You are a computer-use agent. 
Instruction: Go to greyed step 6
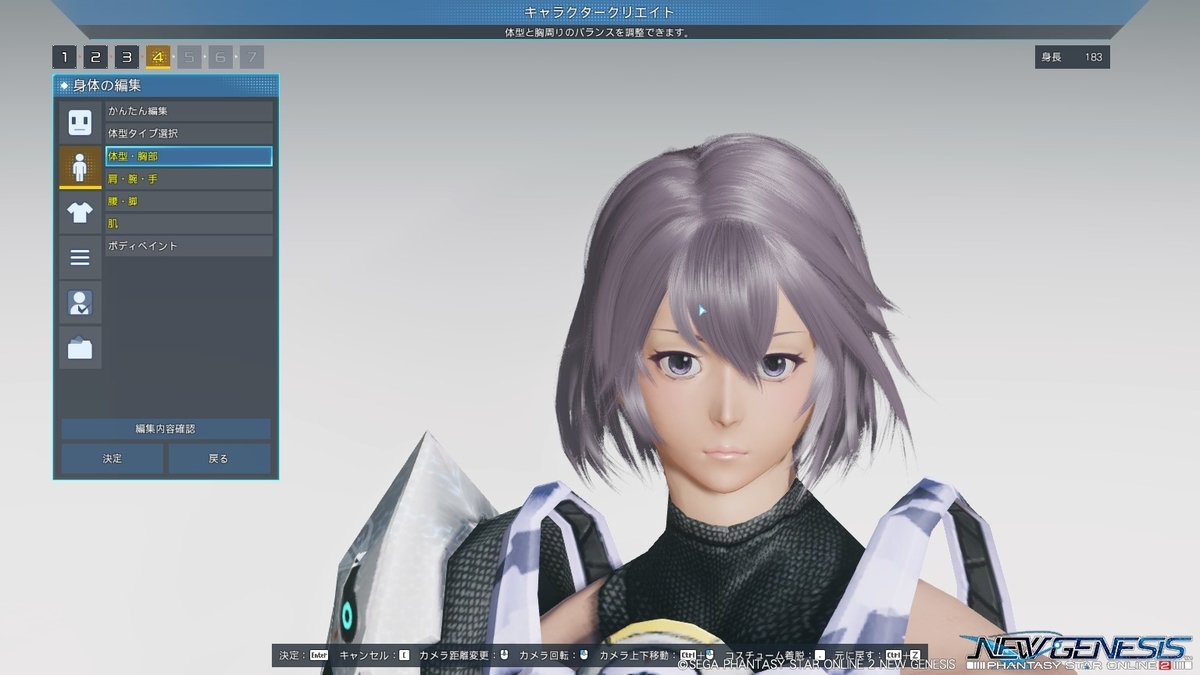pos(220,57)
